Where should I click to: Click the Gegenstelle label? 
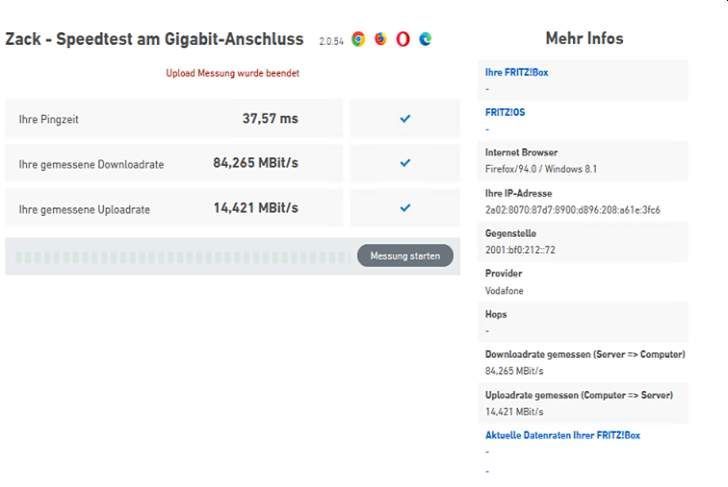510,233
